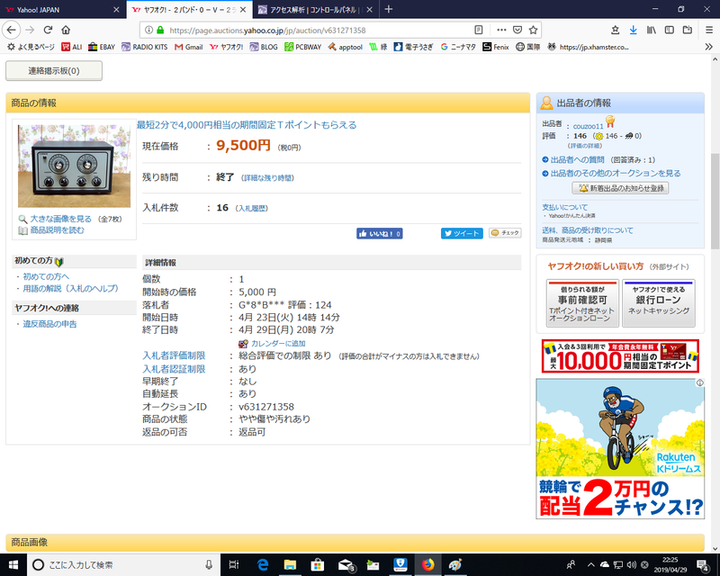Open 入札履歴 bid history link
The width and height of the screenshot is (720, 576).
click(251, 208)
